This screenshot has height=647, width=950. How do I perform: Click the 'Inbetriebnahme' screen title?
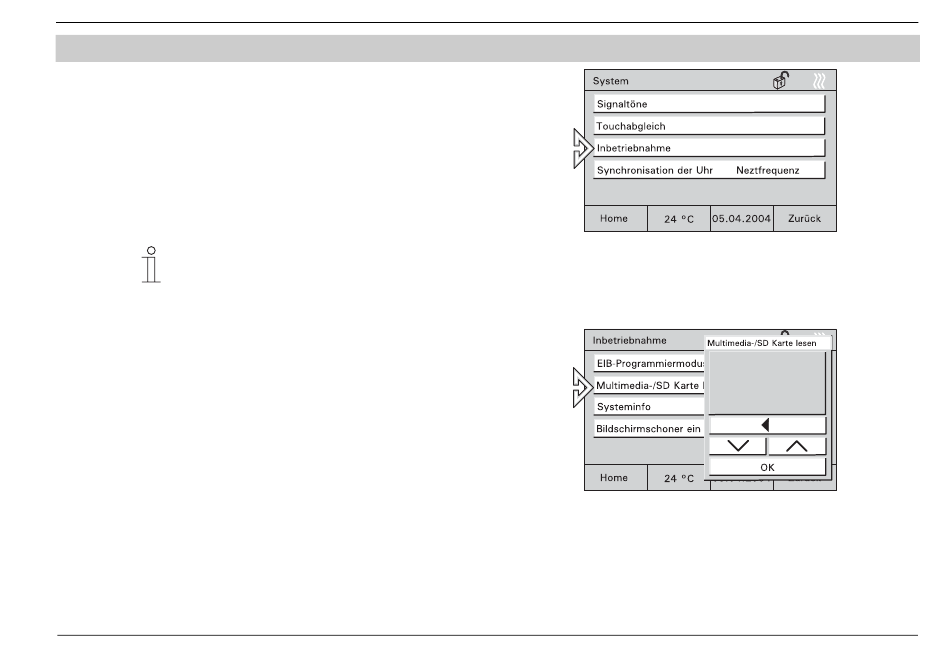click(629, 340)
